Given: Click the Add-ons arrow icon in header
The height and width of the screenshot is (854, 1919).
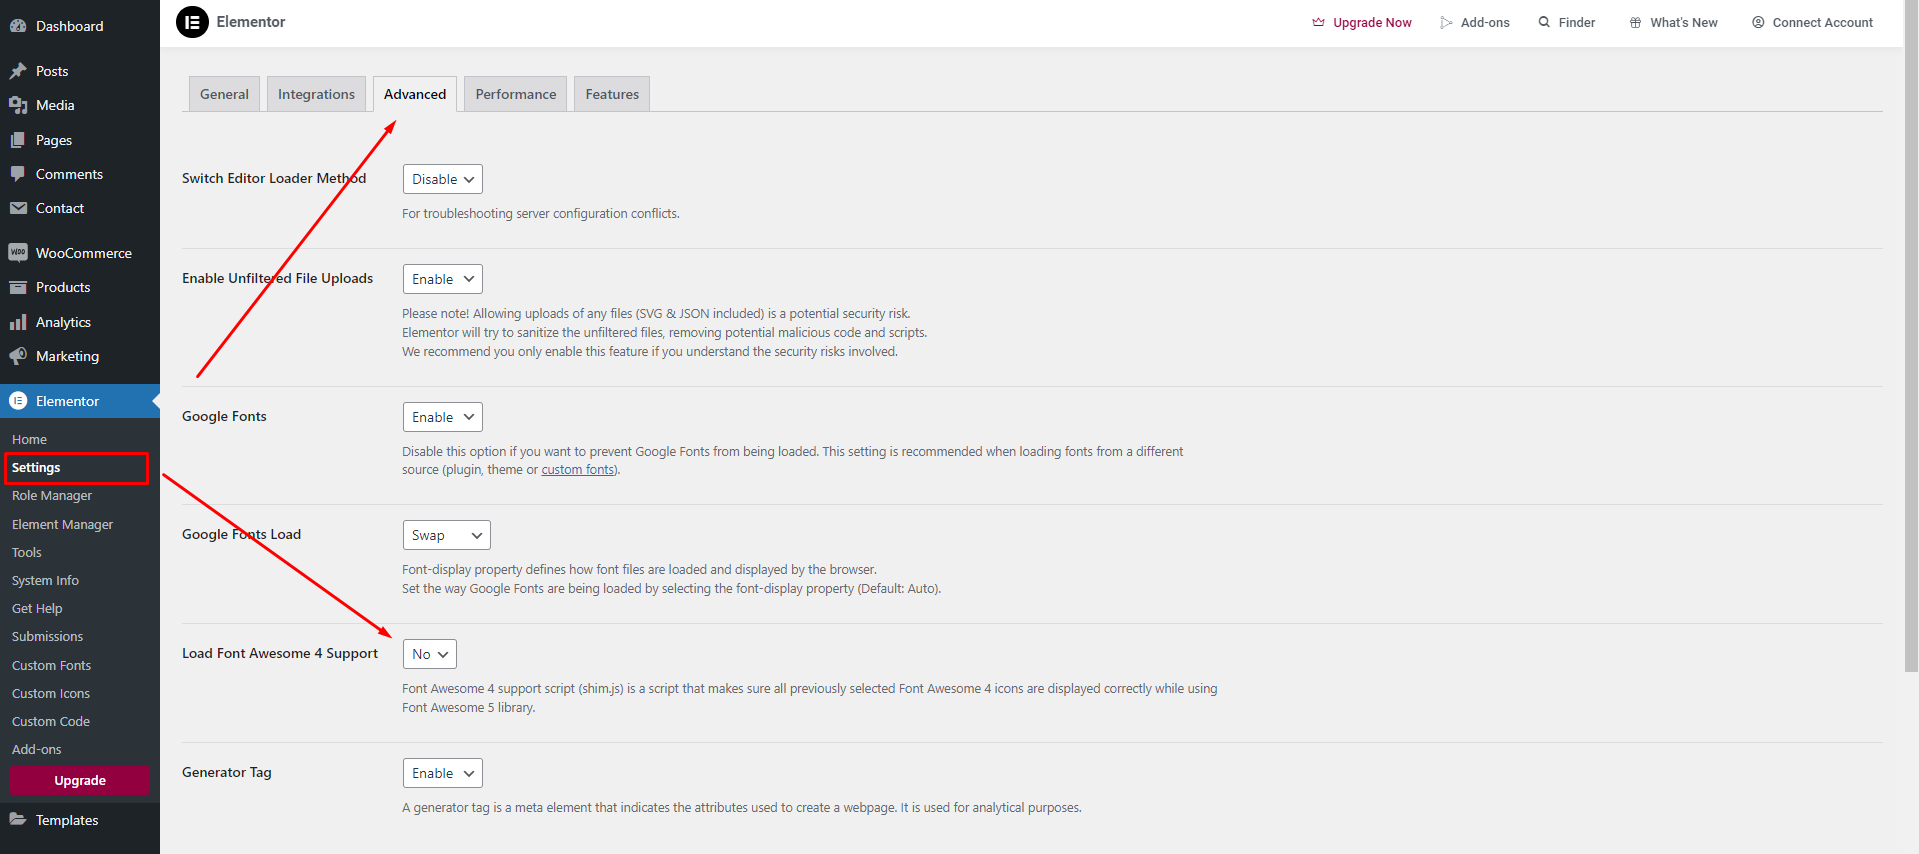Looking at the screenshot, I should pos(1446,22).
